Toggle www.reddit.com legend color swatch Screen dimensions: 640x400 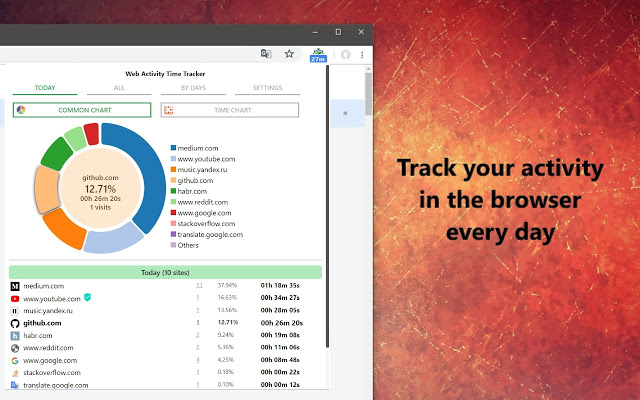(173, 202)
